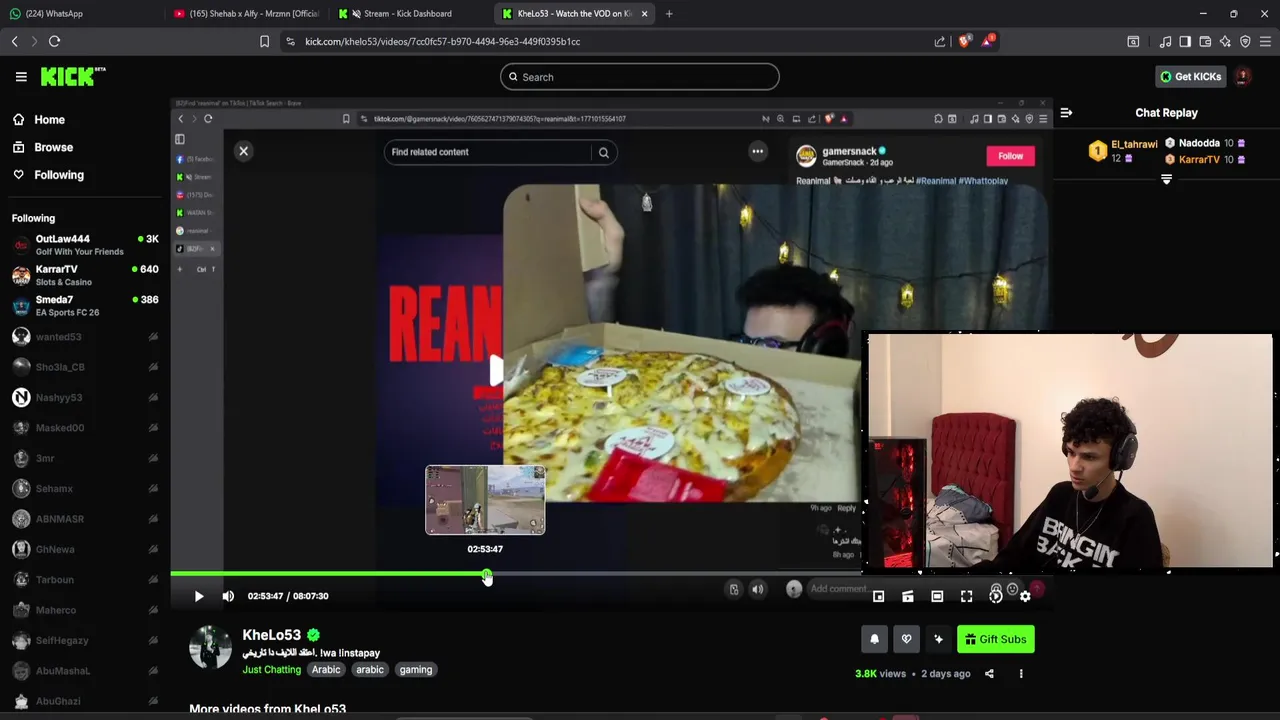Image resolution: width=1280 pixels, height=720 pixels.
Task: Toggle theater mode in Kick player
Action: point(937,596)
